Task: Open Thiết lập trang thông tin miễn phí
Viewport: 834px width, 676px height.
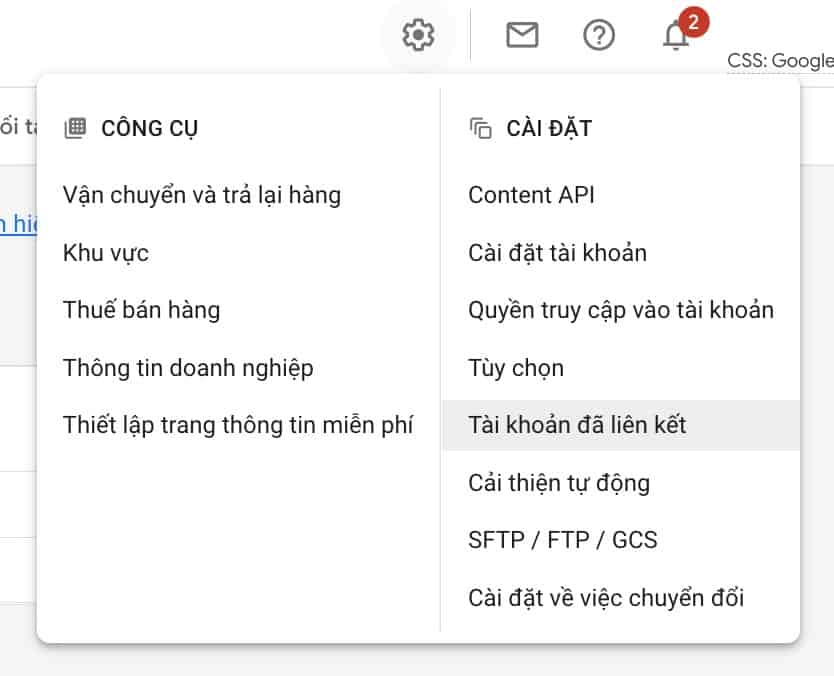Action: coord(238,425)
